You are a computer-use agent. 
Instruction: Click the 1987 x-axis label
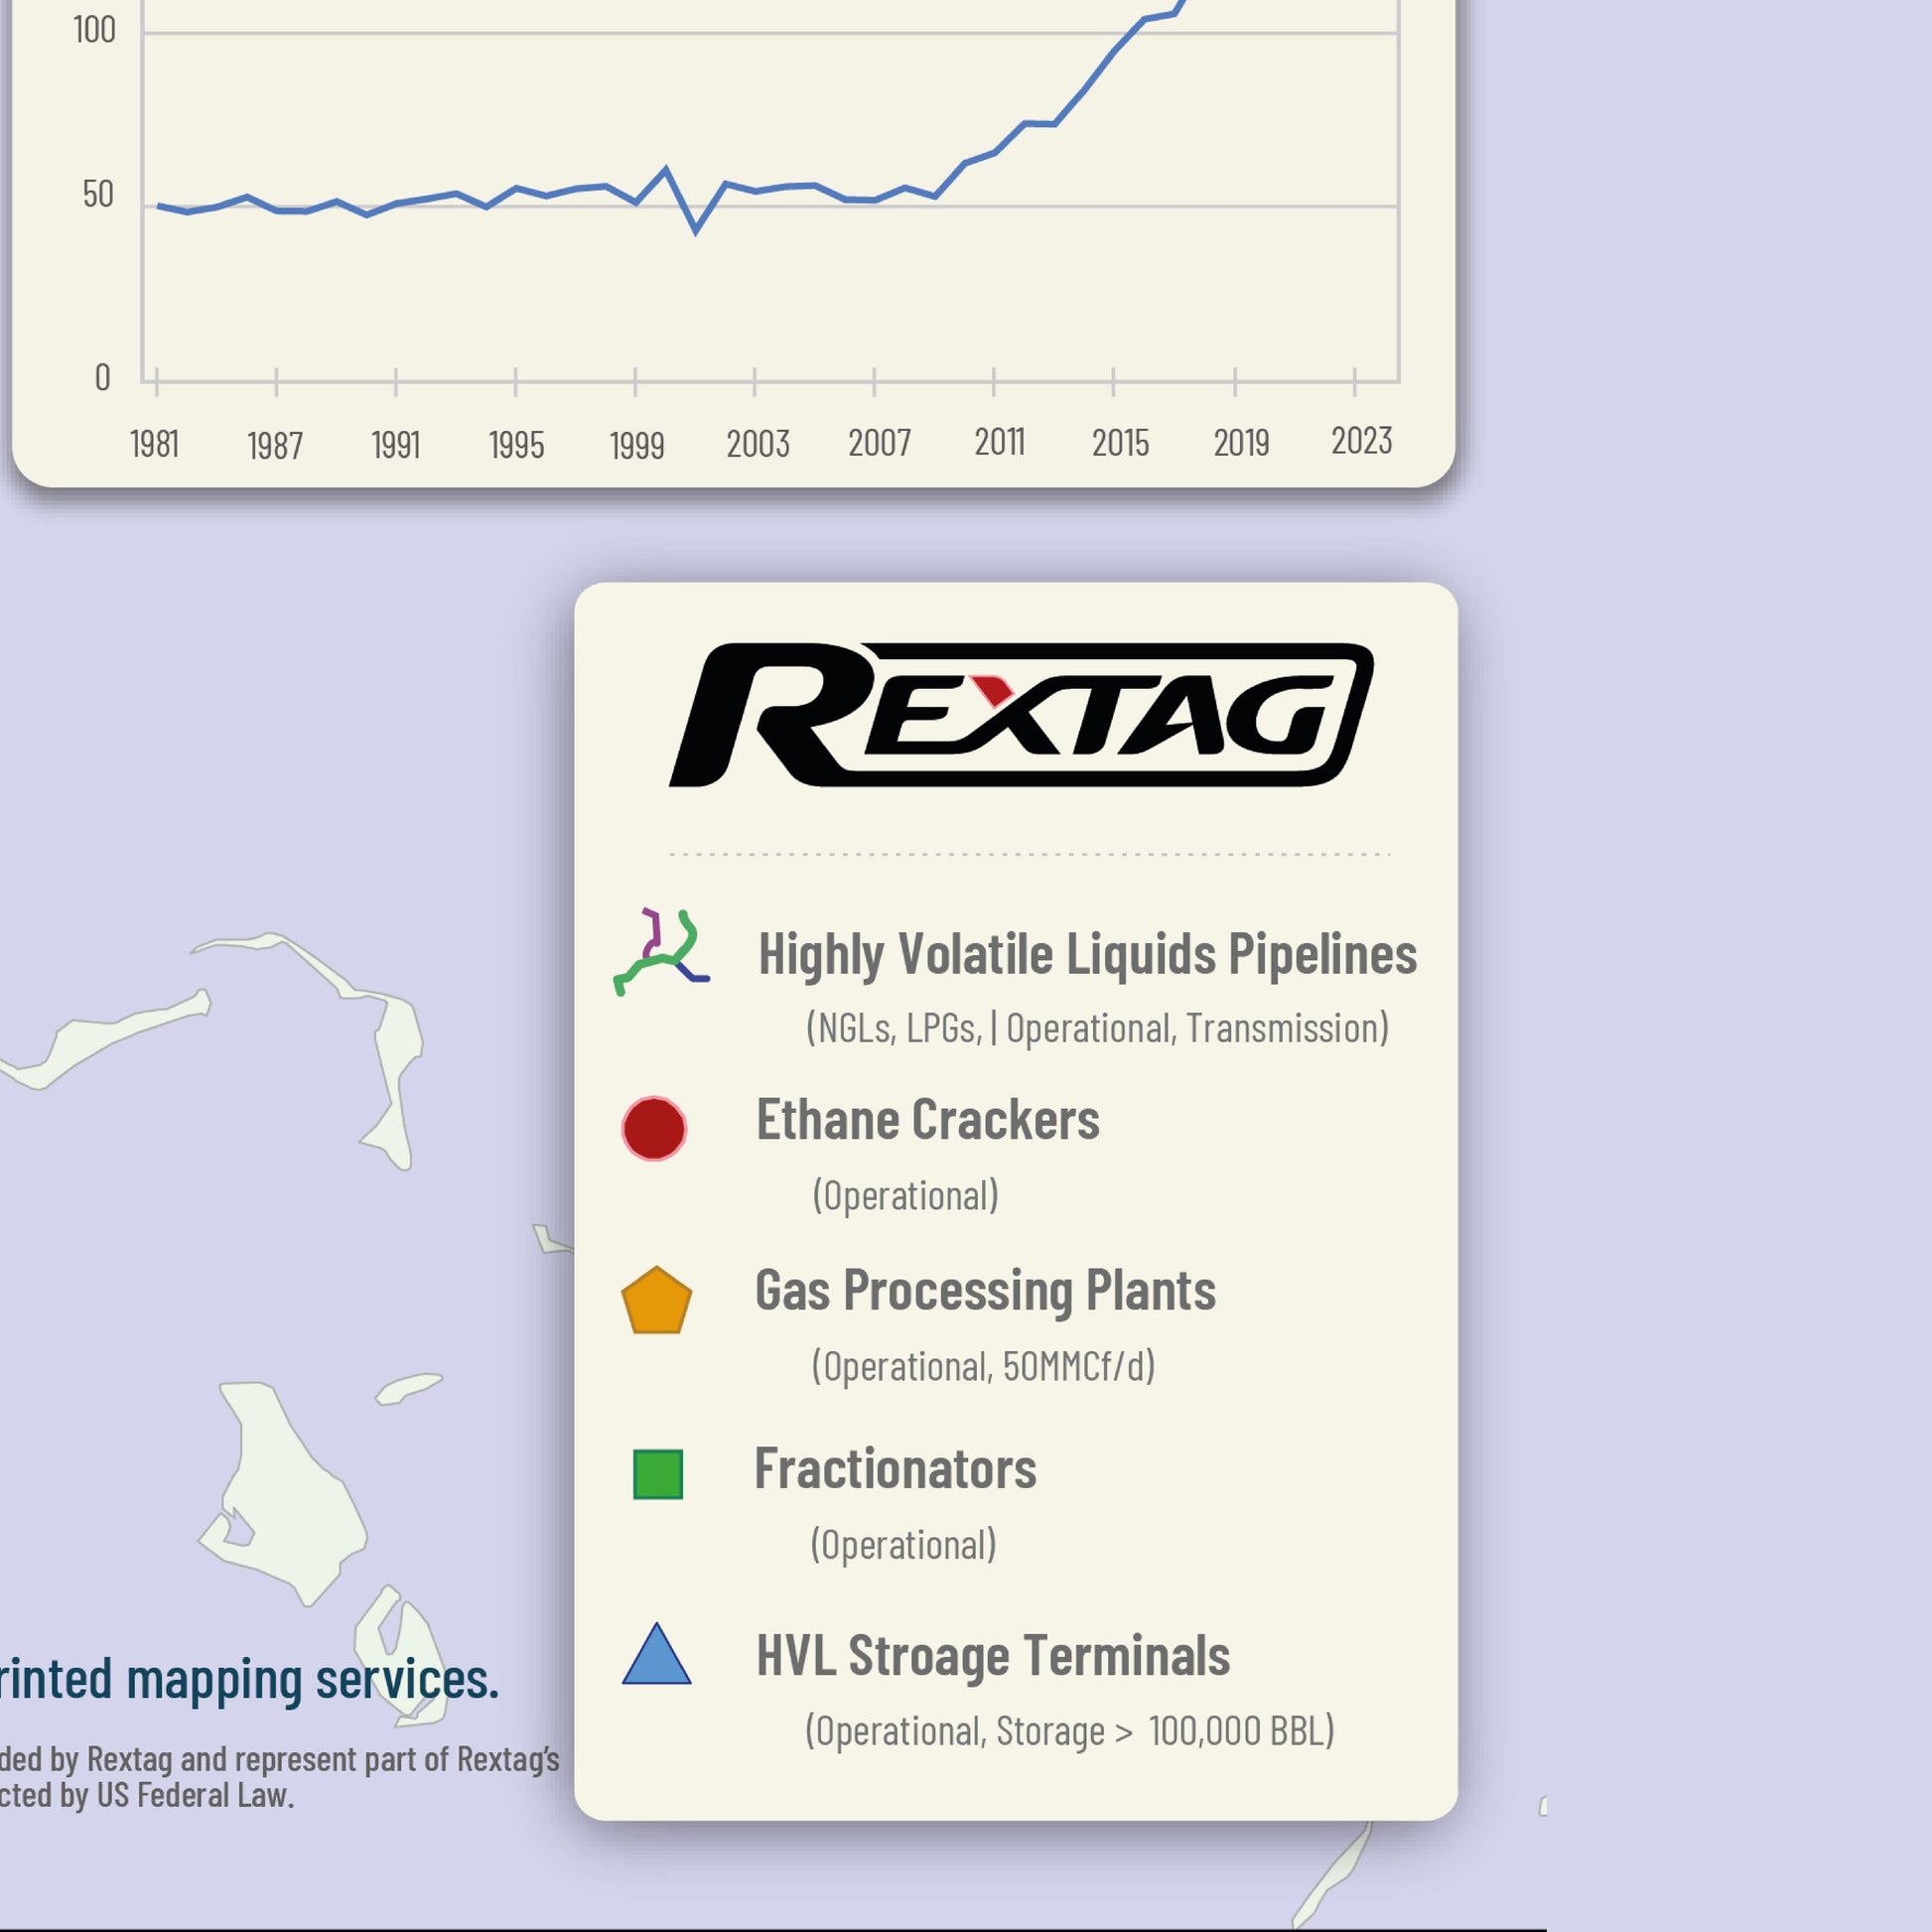[275, 445]
